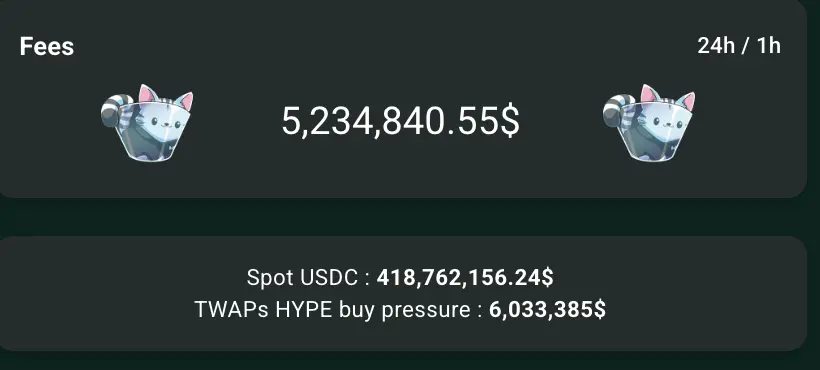Viewport: 820px width, 370px height.
Task: Click the right cat-in-glass mascot icon
Action: pos(649,122)
